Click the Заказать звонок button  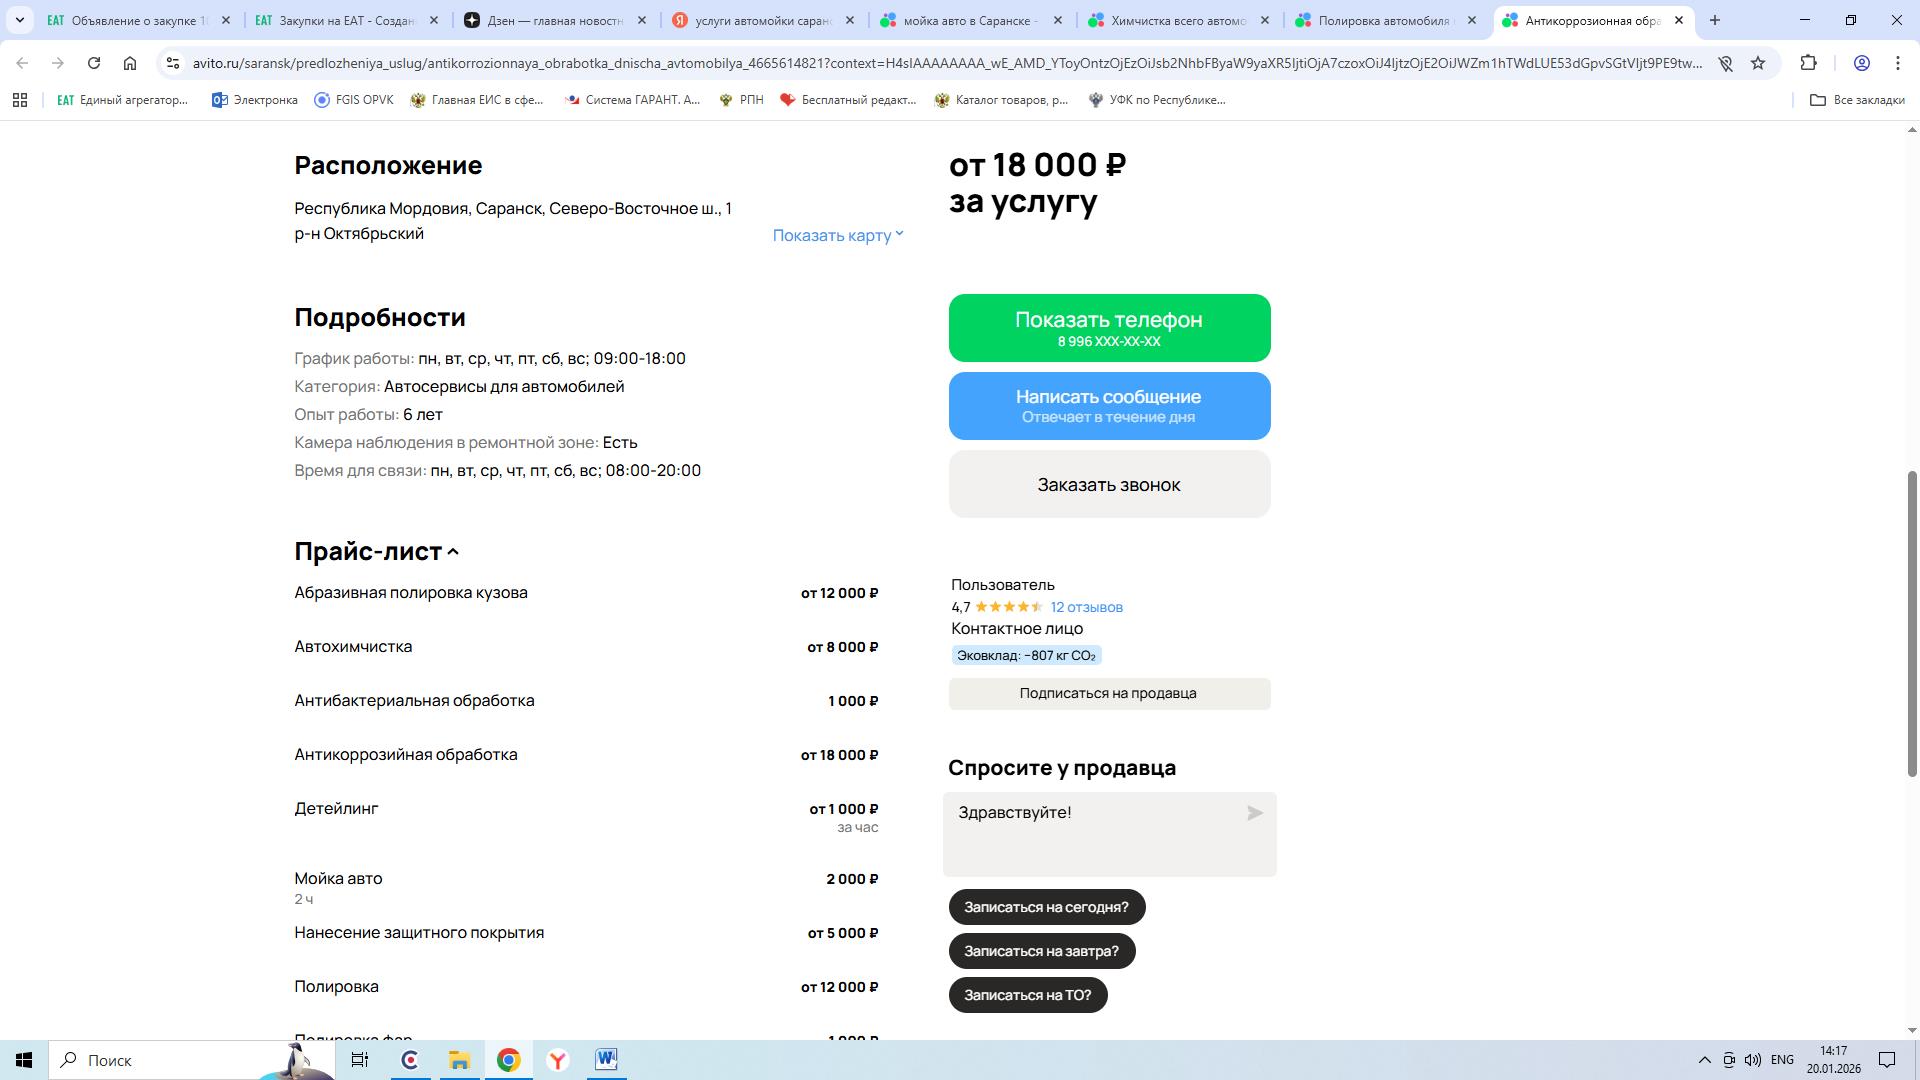[x=1109, y=484]
